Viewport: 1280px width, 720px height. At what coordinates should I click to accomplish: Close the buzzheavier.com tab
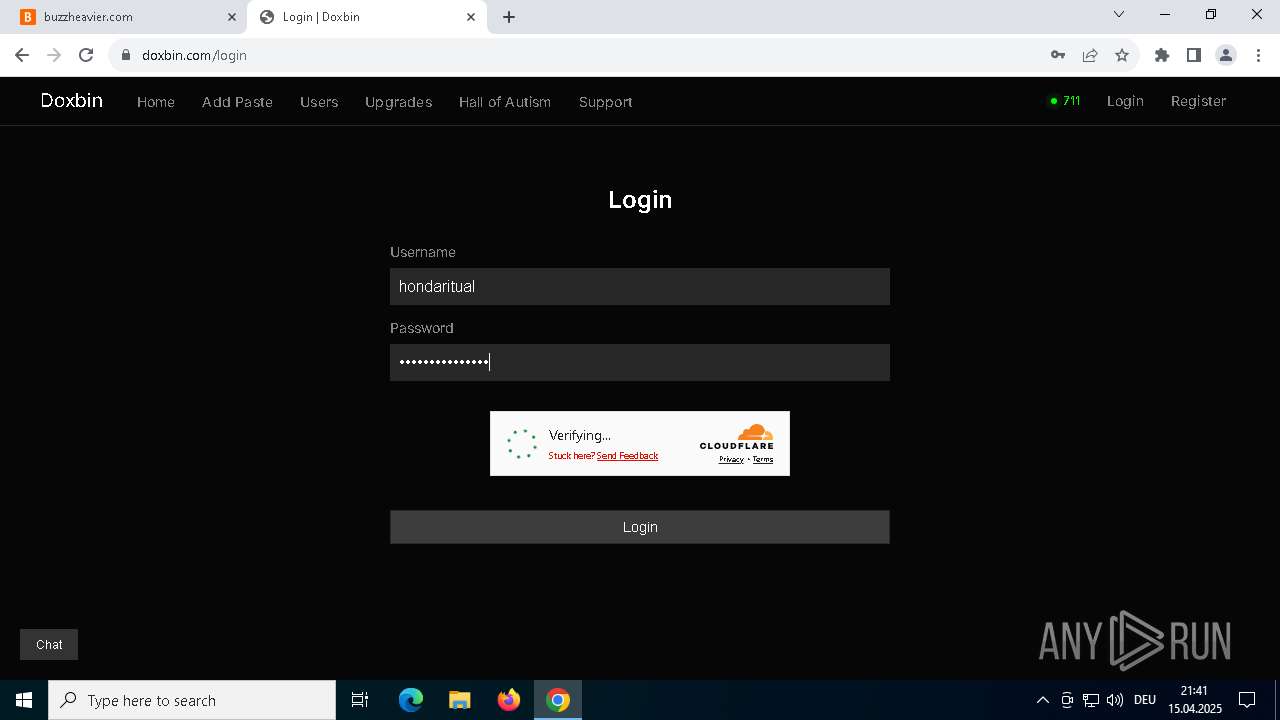click(231, 17)
